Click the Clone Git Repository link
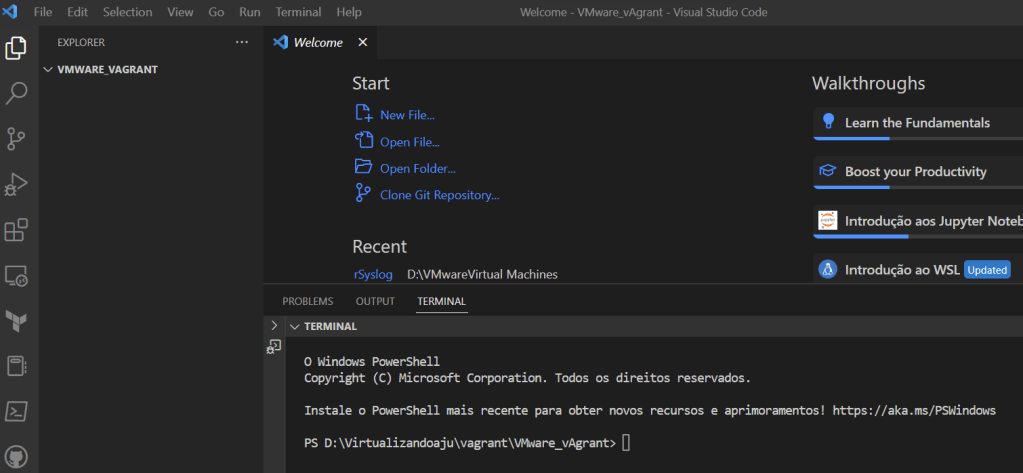This screenshot has width=1023, height=473. coord(439,195)
